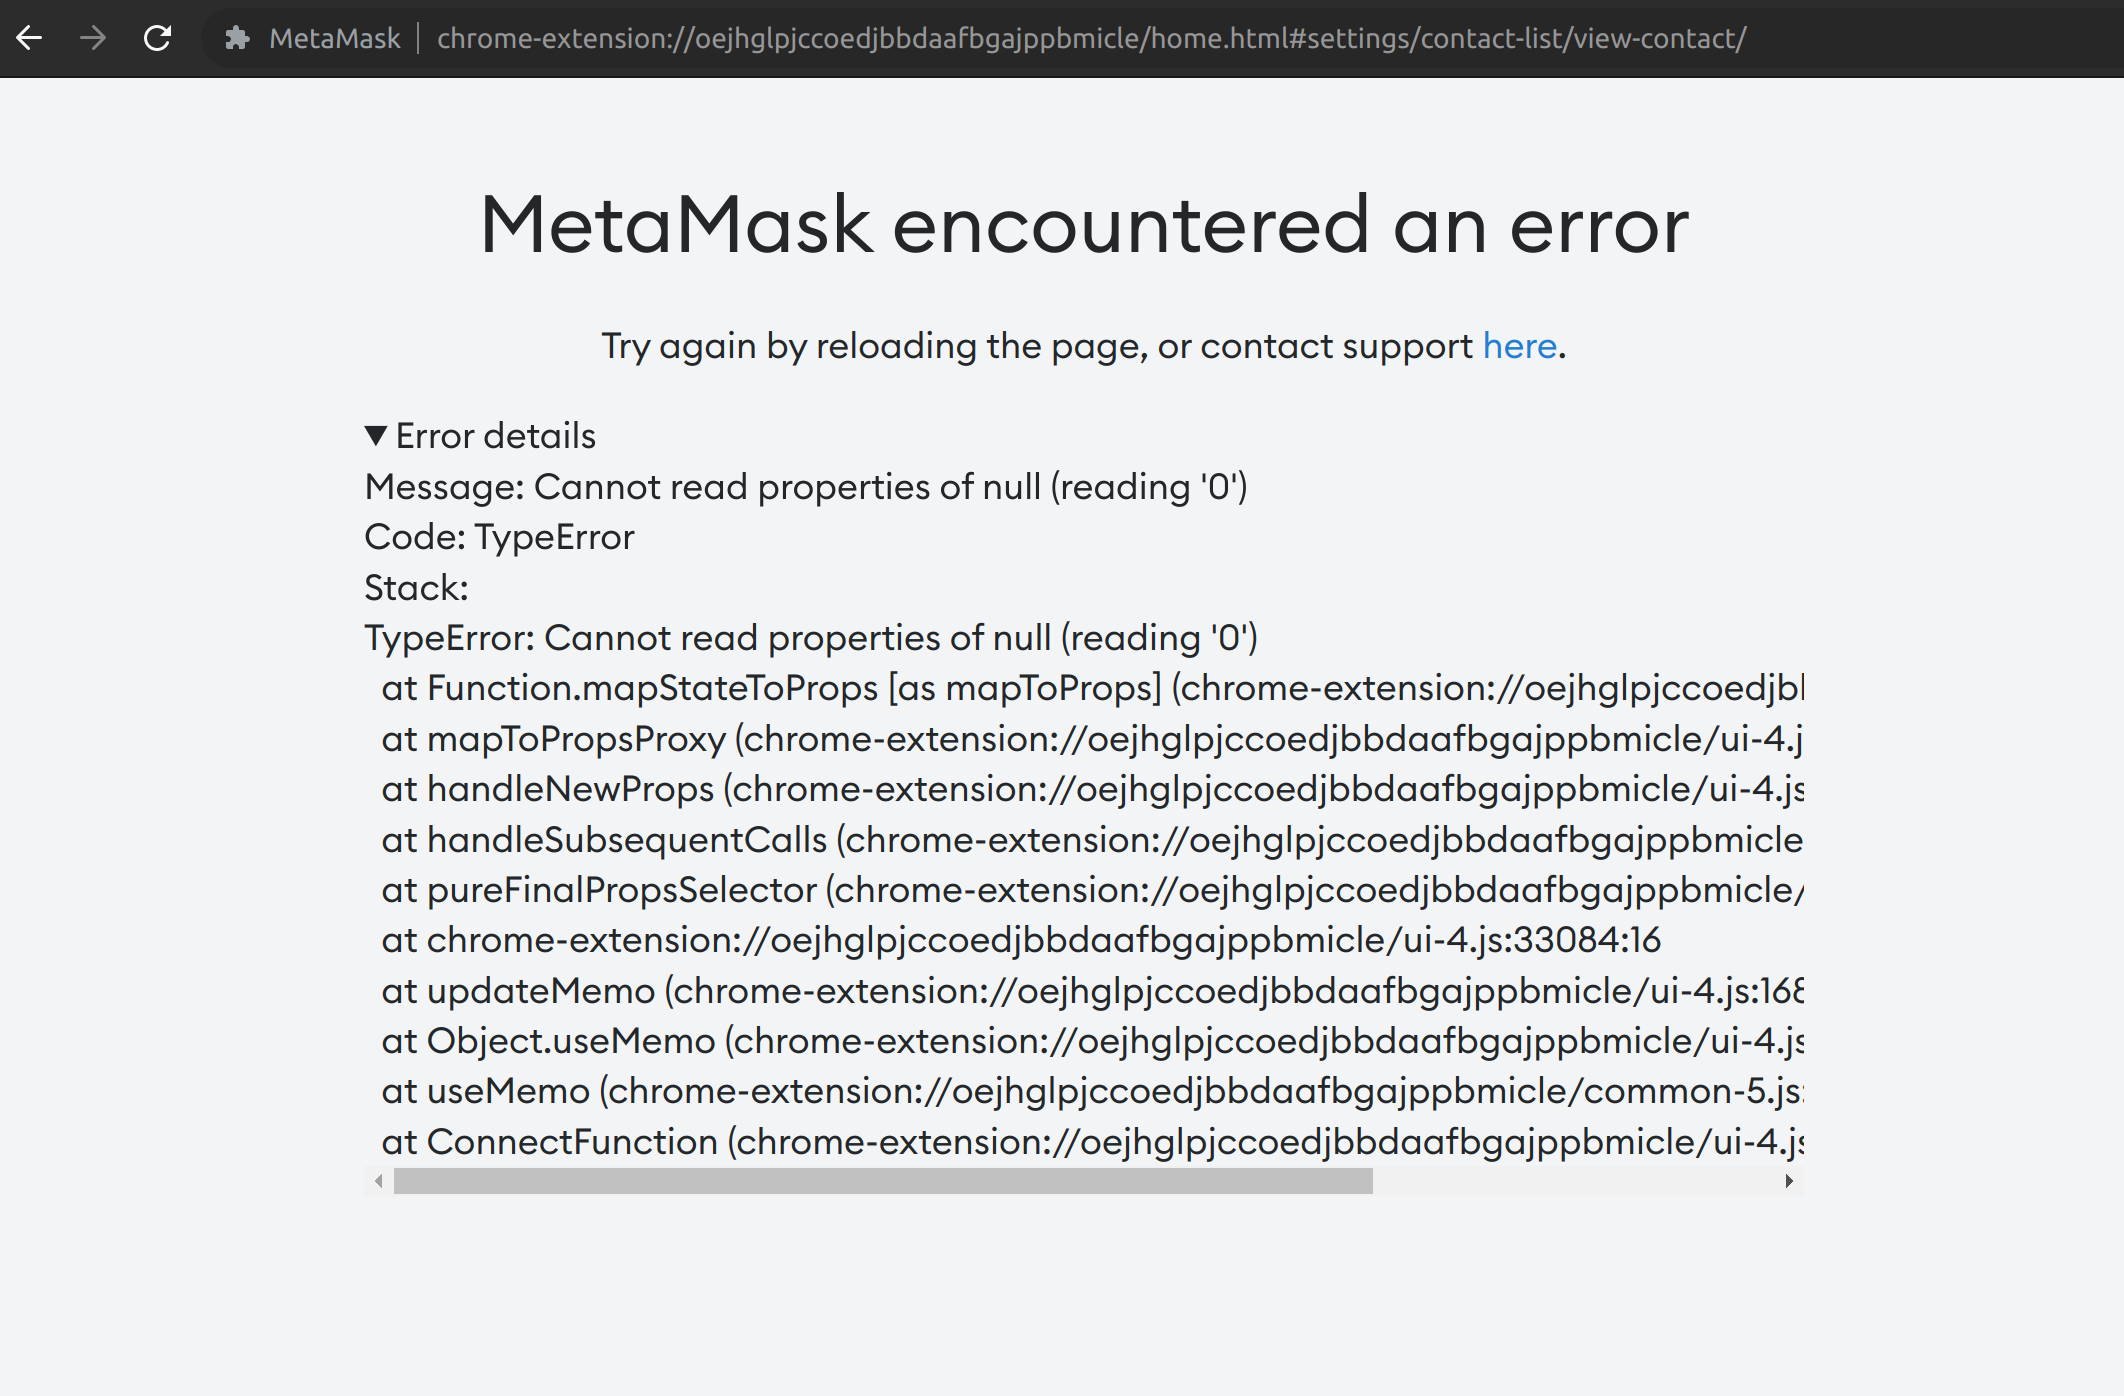Select the Code: TypeError line

coord(498,537)
